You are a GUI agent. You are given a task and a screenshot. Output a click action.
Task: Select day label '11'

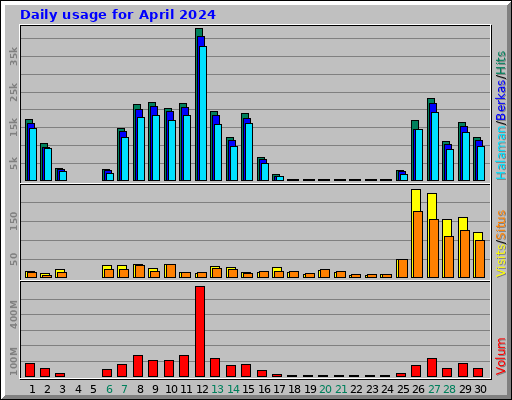click(x=186, y=389)
